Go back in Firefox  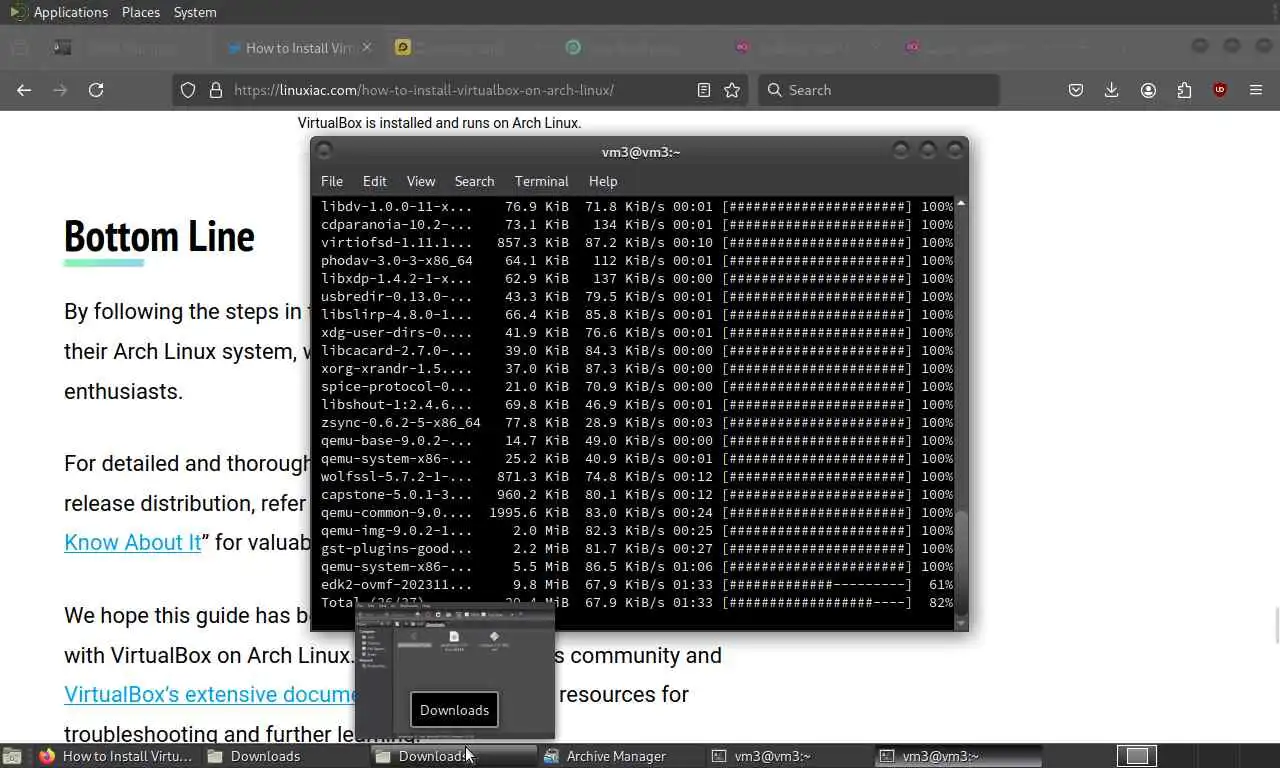point(24,90)
